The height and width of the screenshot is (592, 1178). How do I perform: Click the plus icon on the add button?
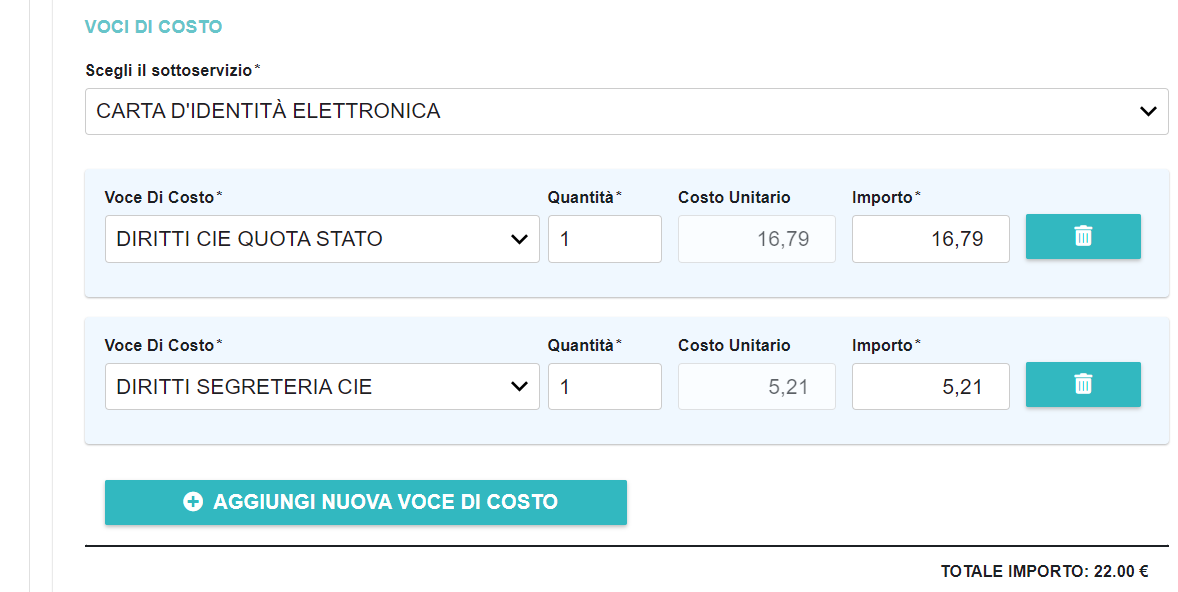point(193,502)
